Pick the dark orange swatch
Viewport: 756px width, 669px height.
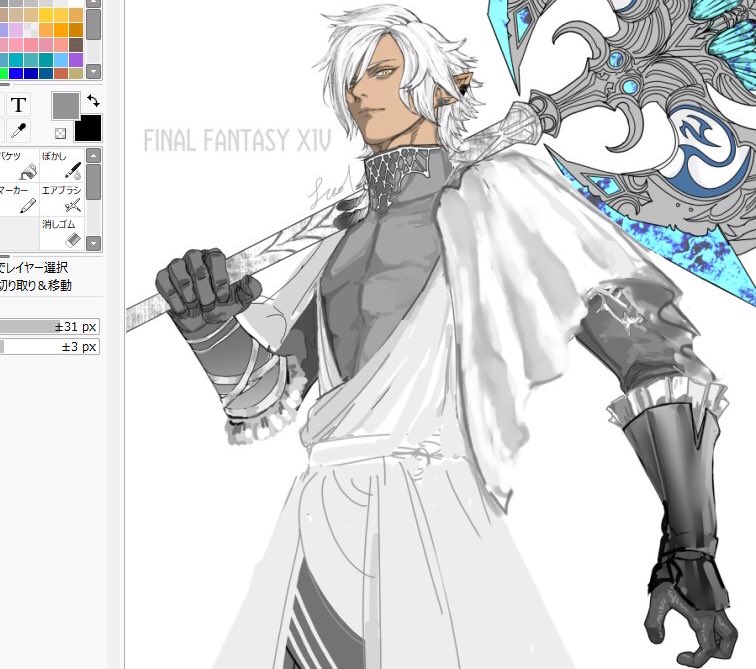[76, 30]
